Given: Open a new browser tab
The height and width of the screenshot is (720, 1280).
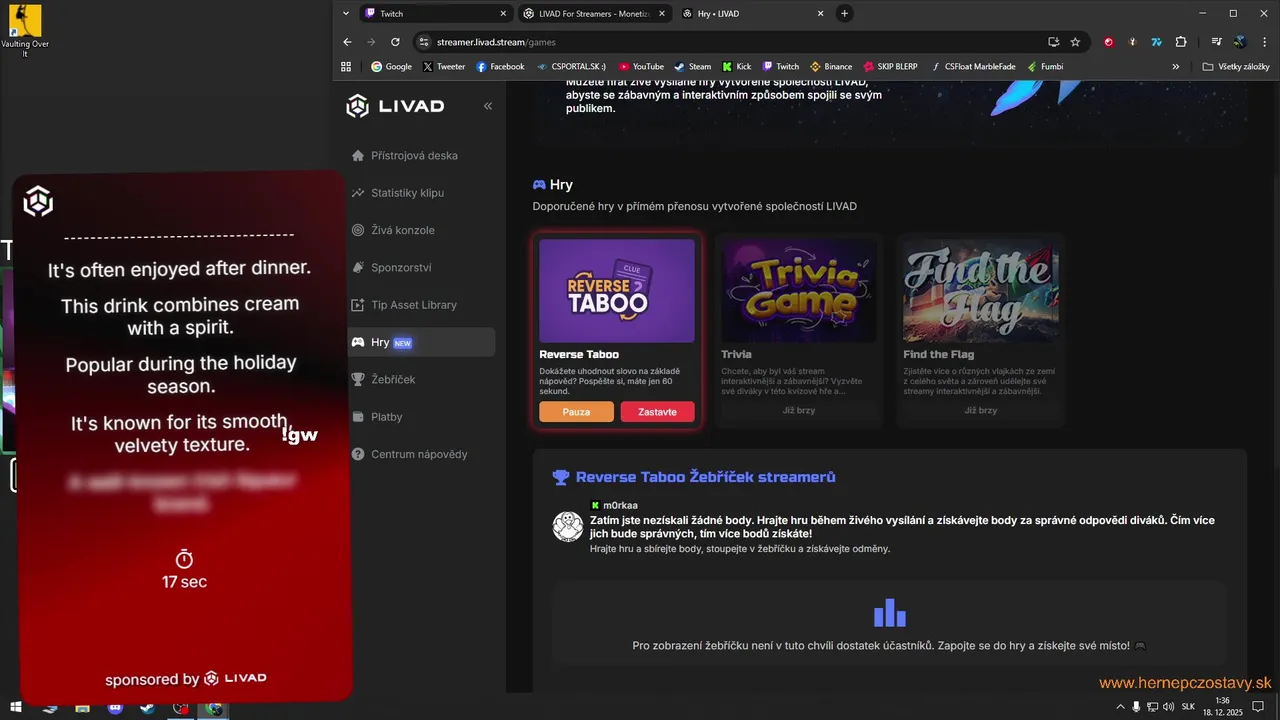Looking at the screenshot, I should 844,14.
